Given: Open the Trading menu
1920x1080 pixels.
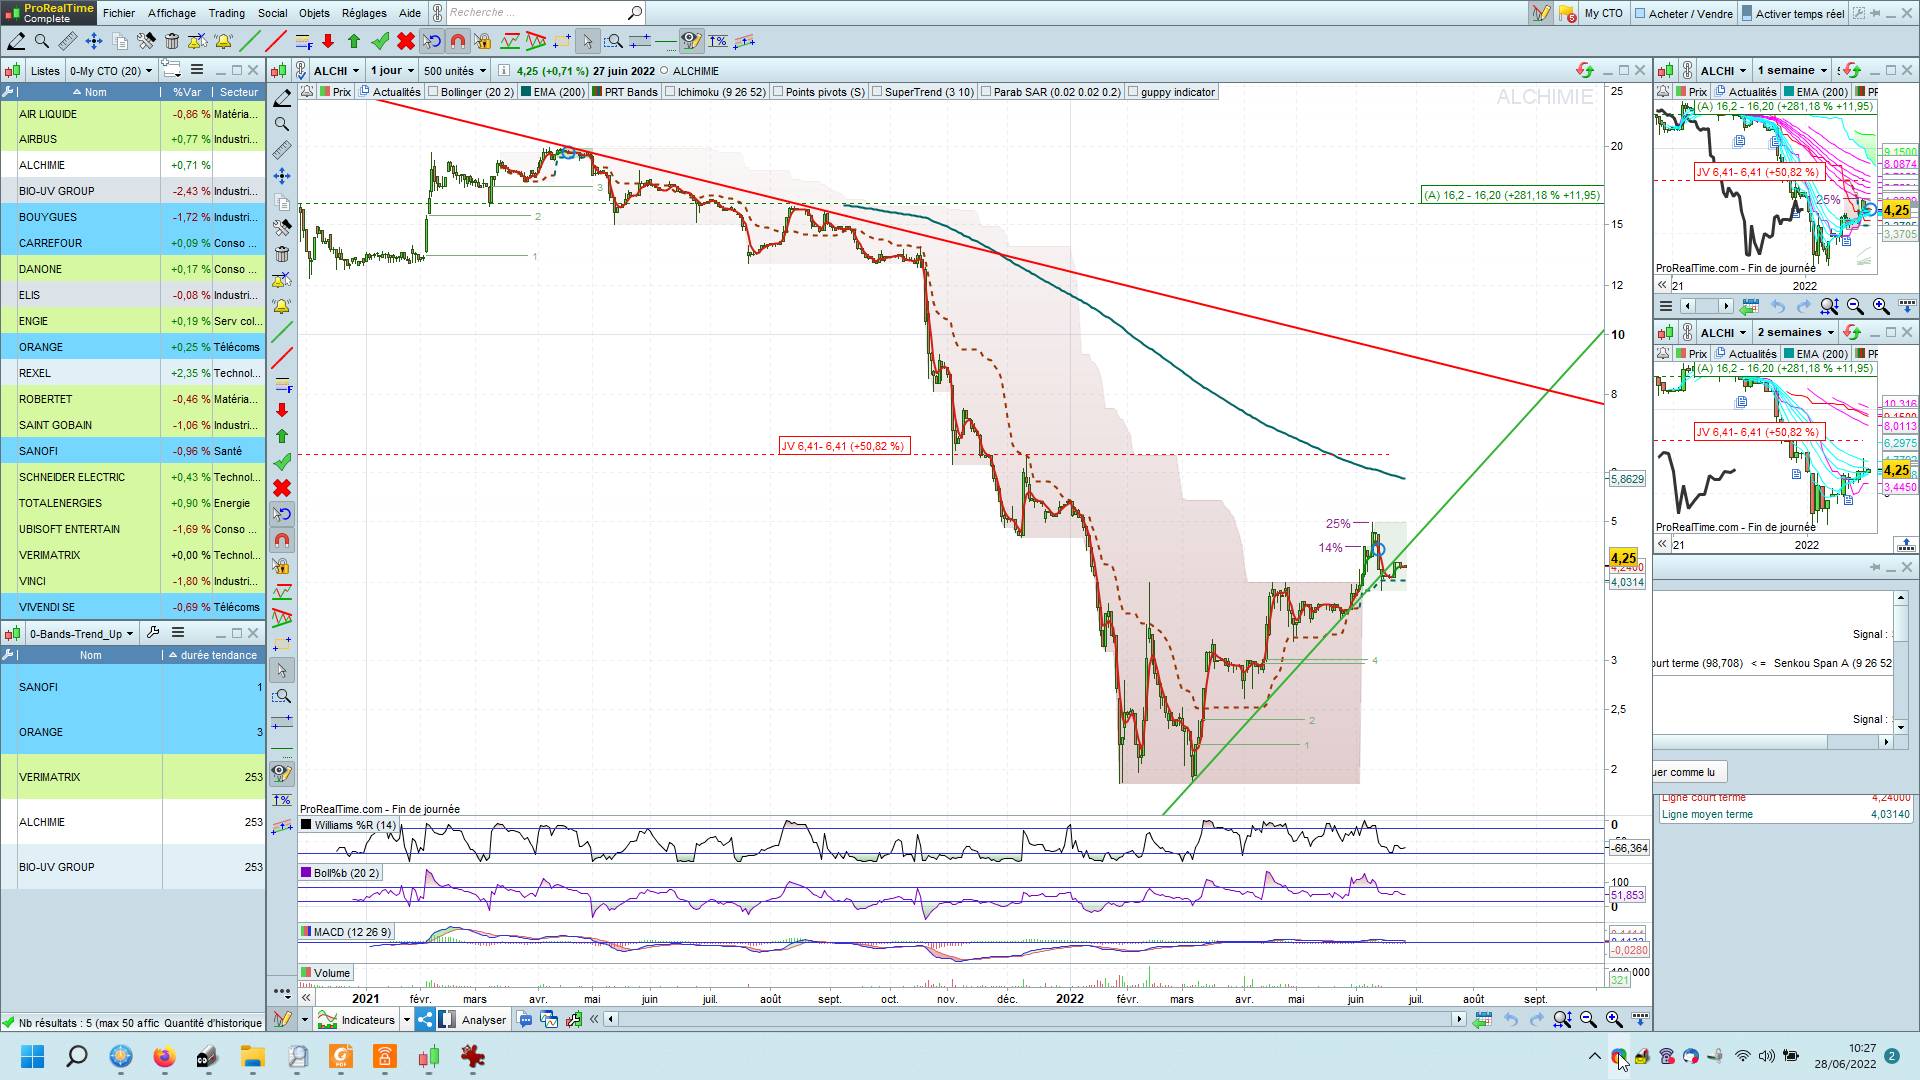Looking at the screenshot, I should click(x=226, y=13).
